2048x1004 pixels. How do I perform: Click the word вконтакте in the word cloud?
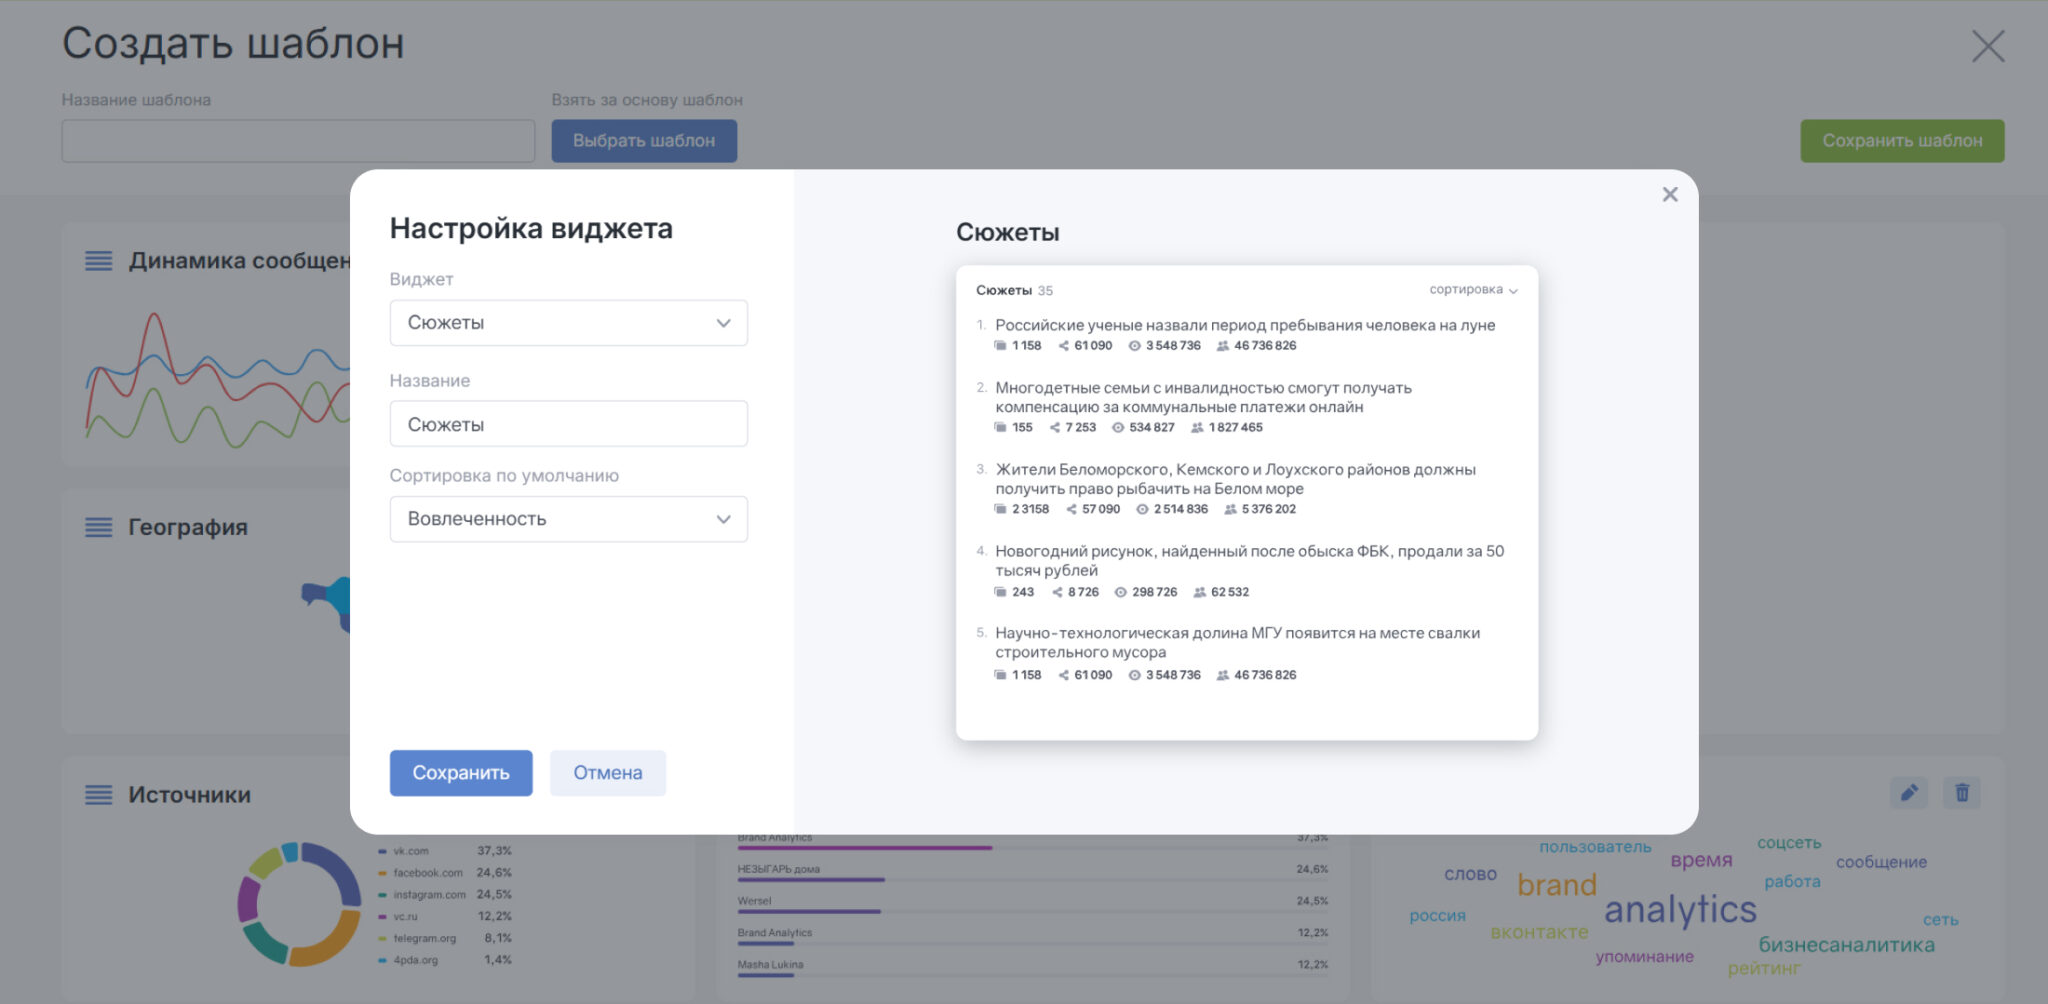click(x=1539, y=932)
